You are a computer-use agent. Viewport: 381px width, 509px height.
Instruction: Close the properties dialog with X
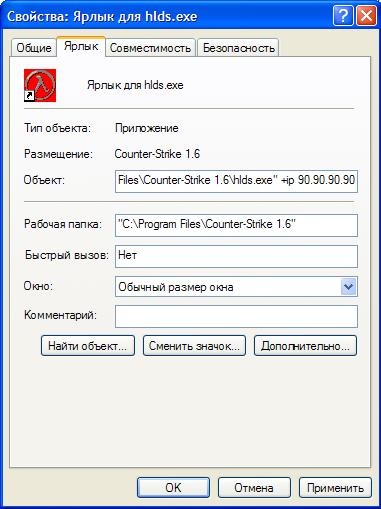[366, 16]
